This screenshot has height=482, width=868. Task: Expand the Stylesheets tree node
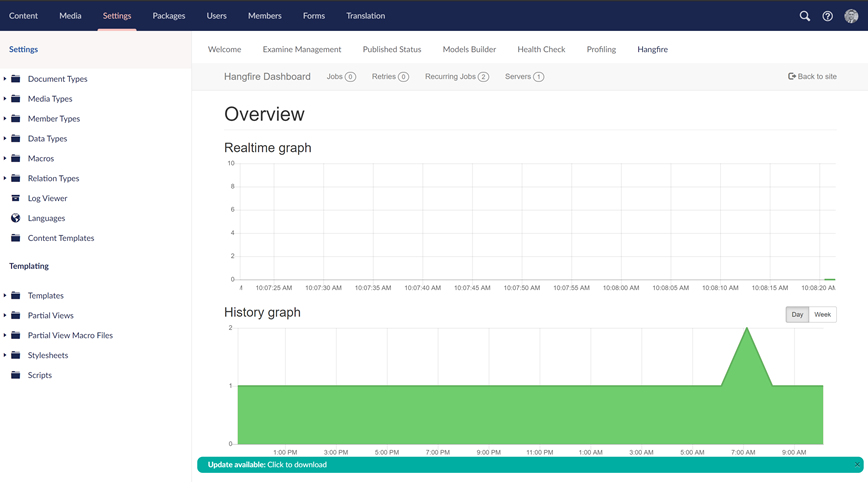pos(5,355)
